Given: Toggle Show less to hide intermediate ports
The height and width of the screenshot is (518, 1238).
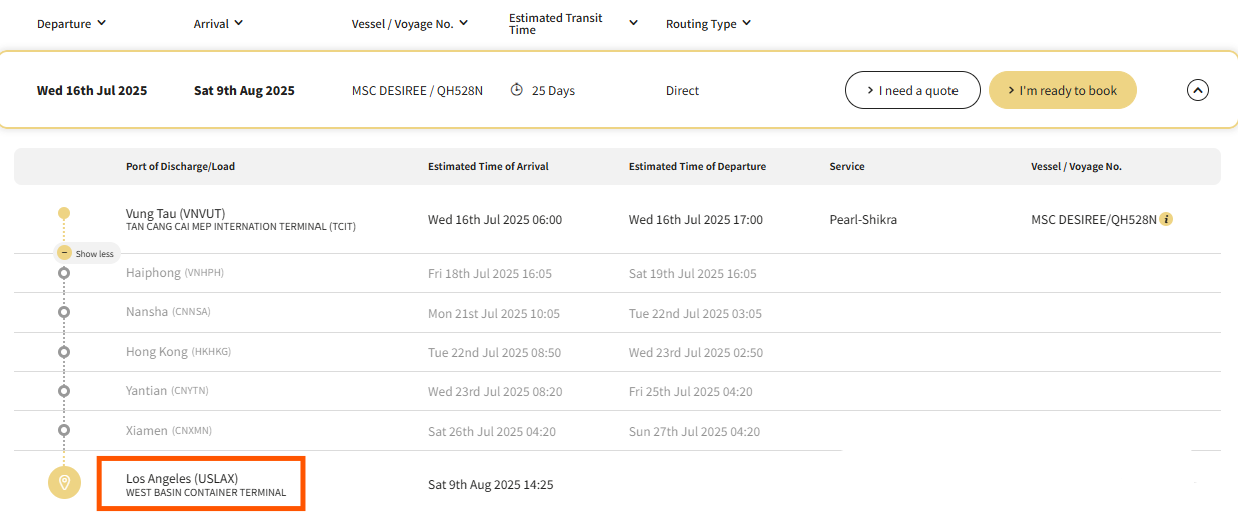Looking at the screenshot, I should (87, 253).
